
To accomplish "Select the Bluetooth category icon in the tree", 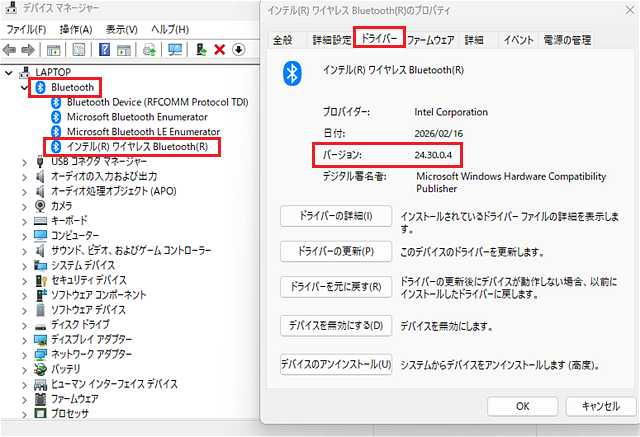I will point(40,87).
